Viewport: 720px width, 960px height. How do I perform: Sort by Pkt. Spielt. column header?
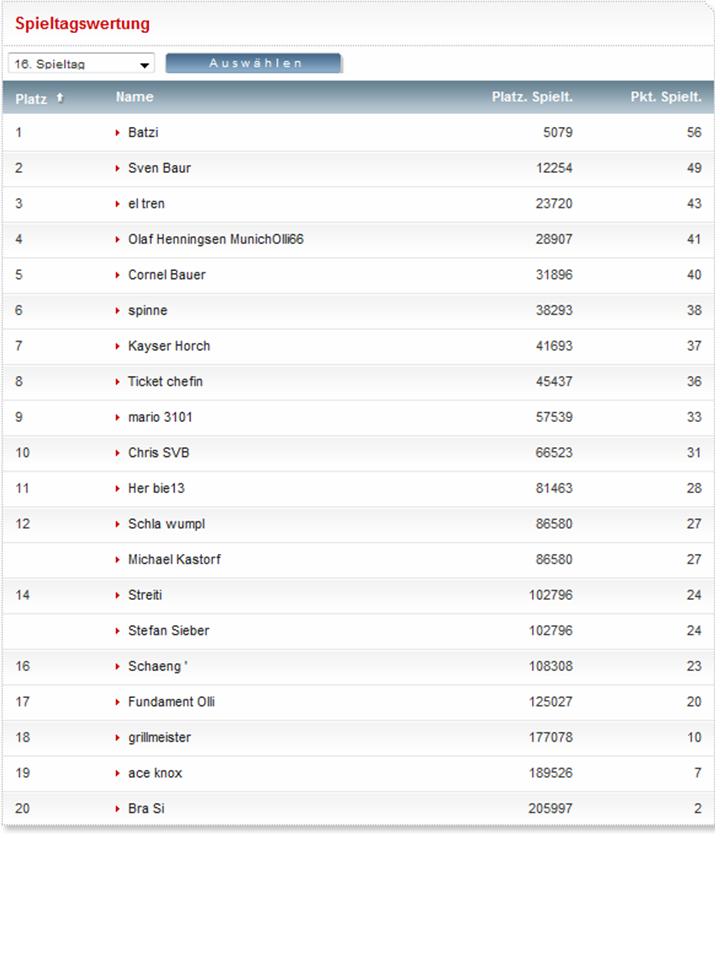(x=666, y=97)
